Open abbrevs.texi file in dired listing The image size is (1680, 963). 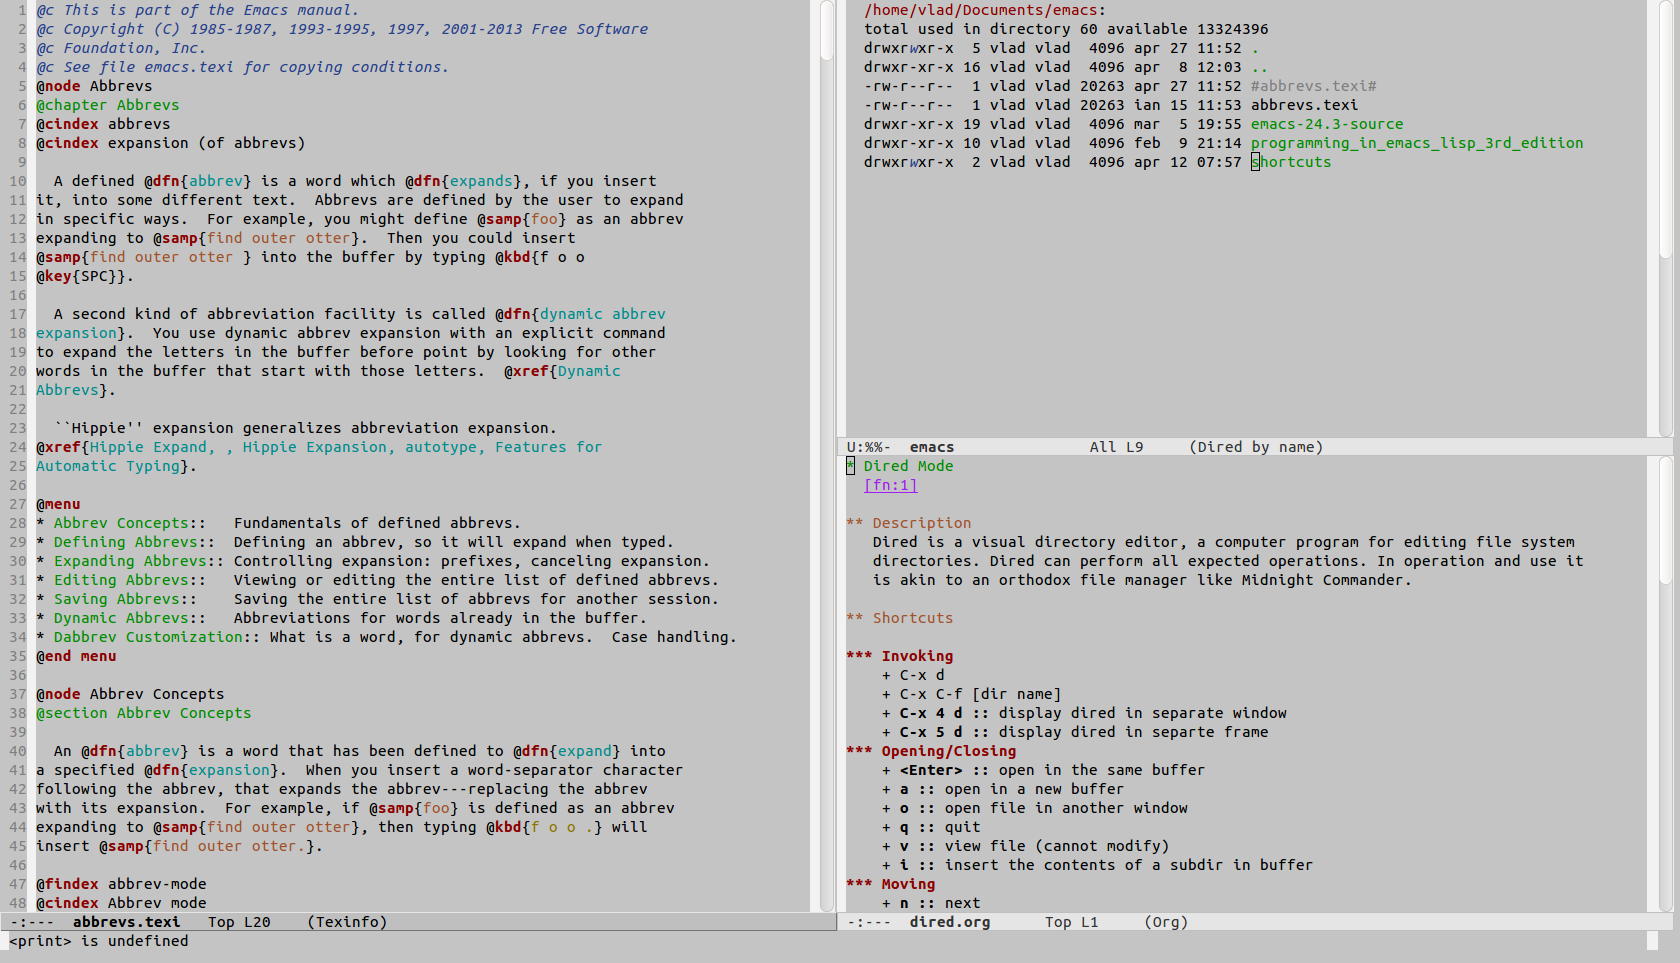tap(1305, 105)
